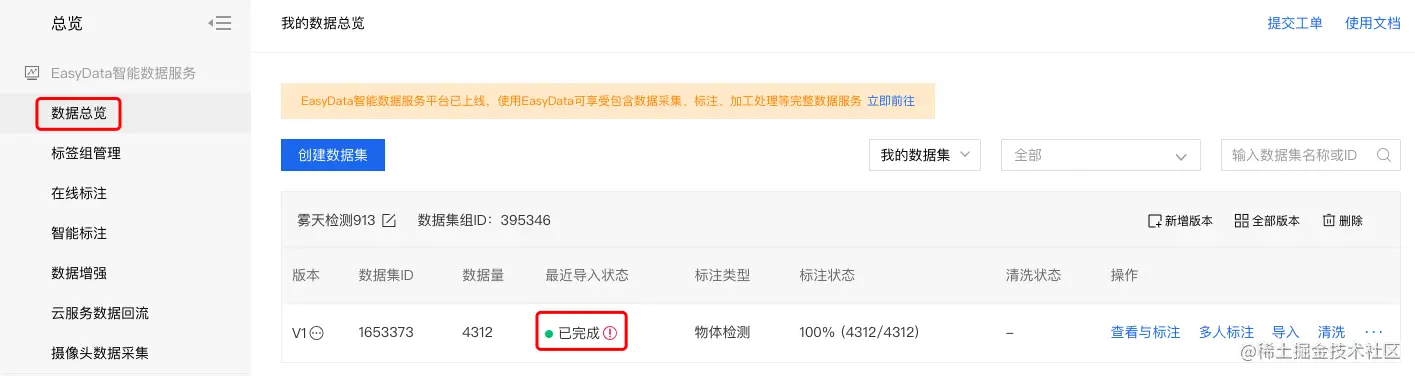Click the red warning icon beside 已完成
Screen dimensions: 1415x376
tap(610, 333)
